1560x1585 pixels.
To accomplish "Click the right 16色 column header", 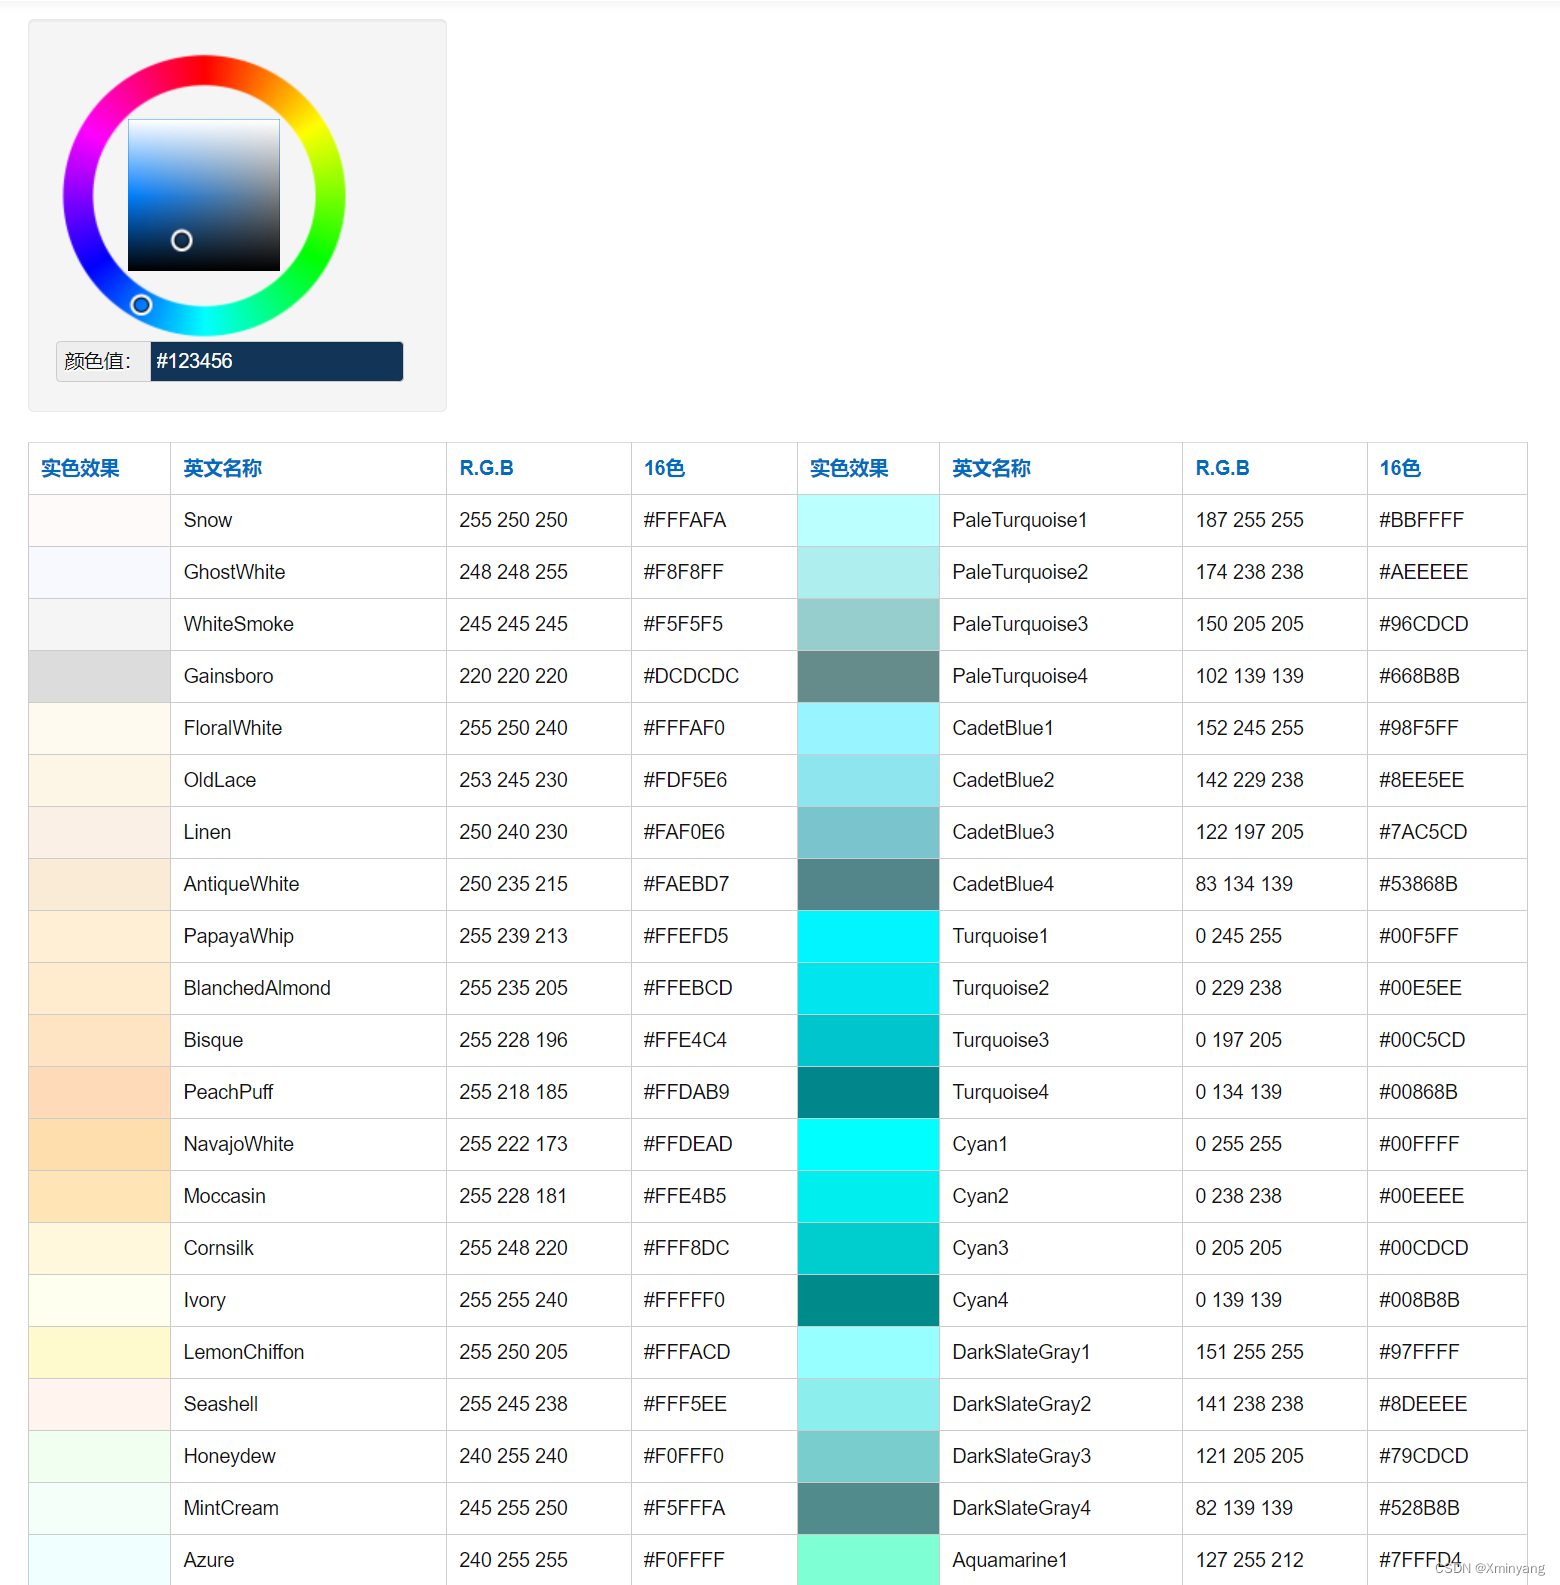I will [x=1400, y=468].
